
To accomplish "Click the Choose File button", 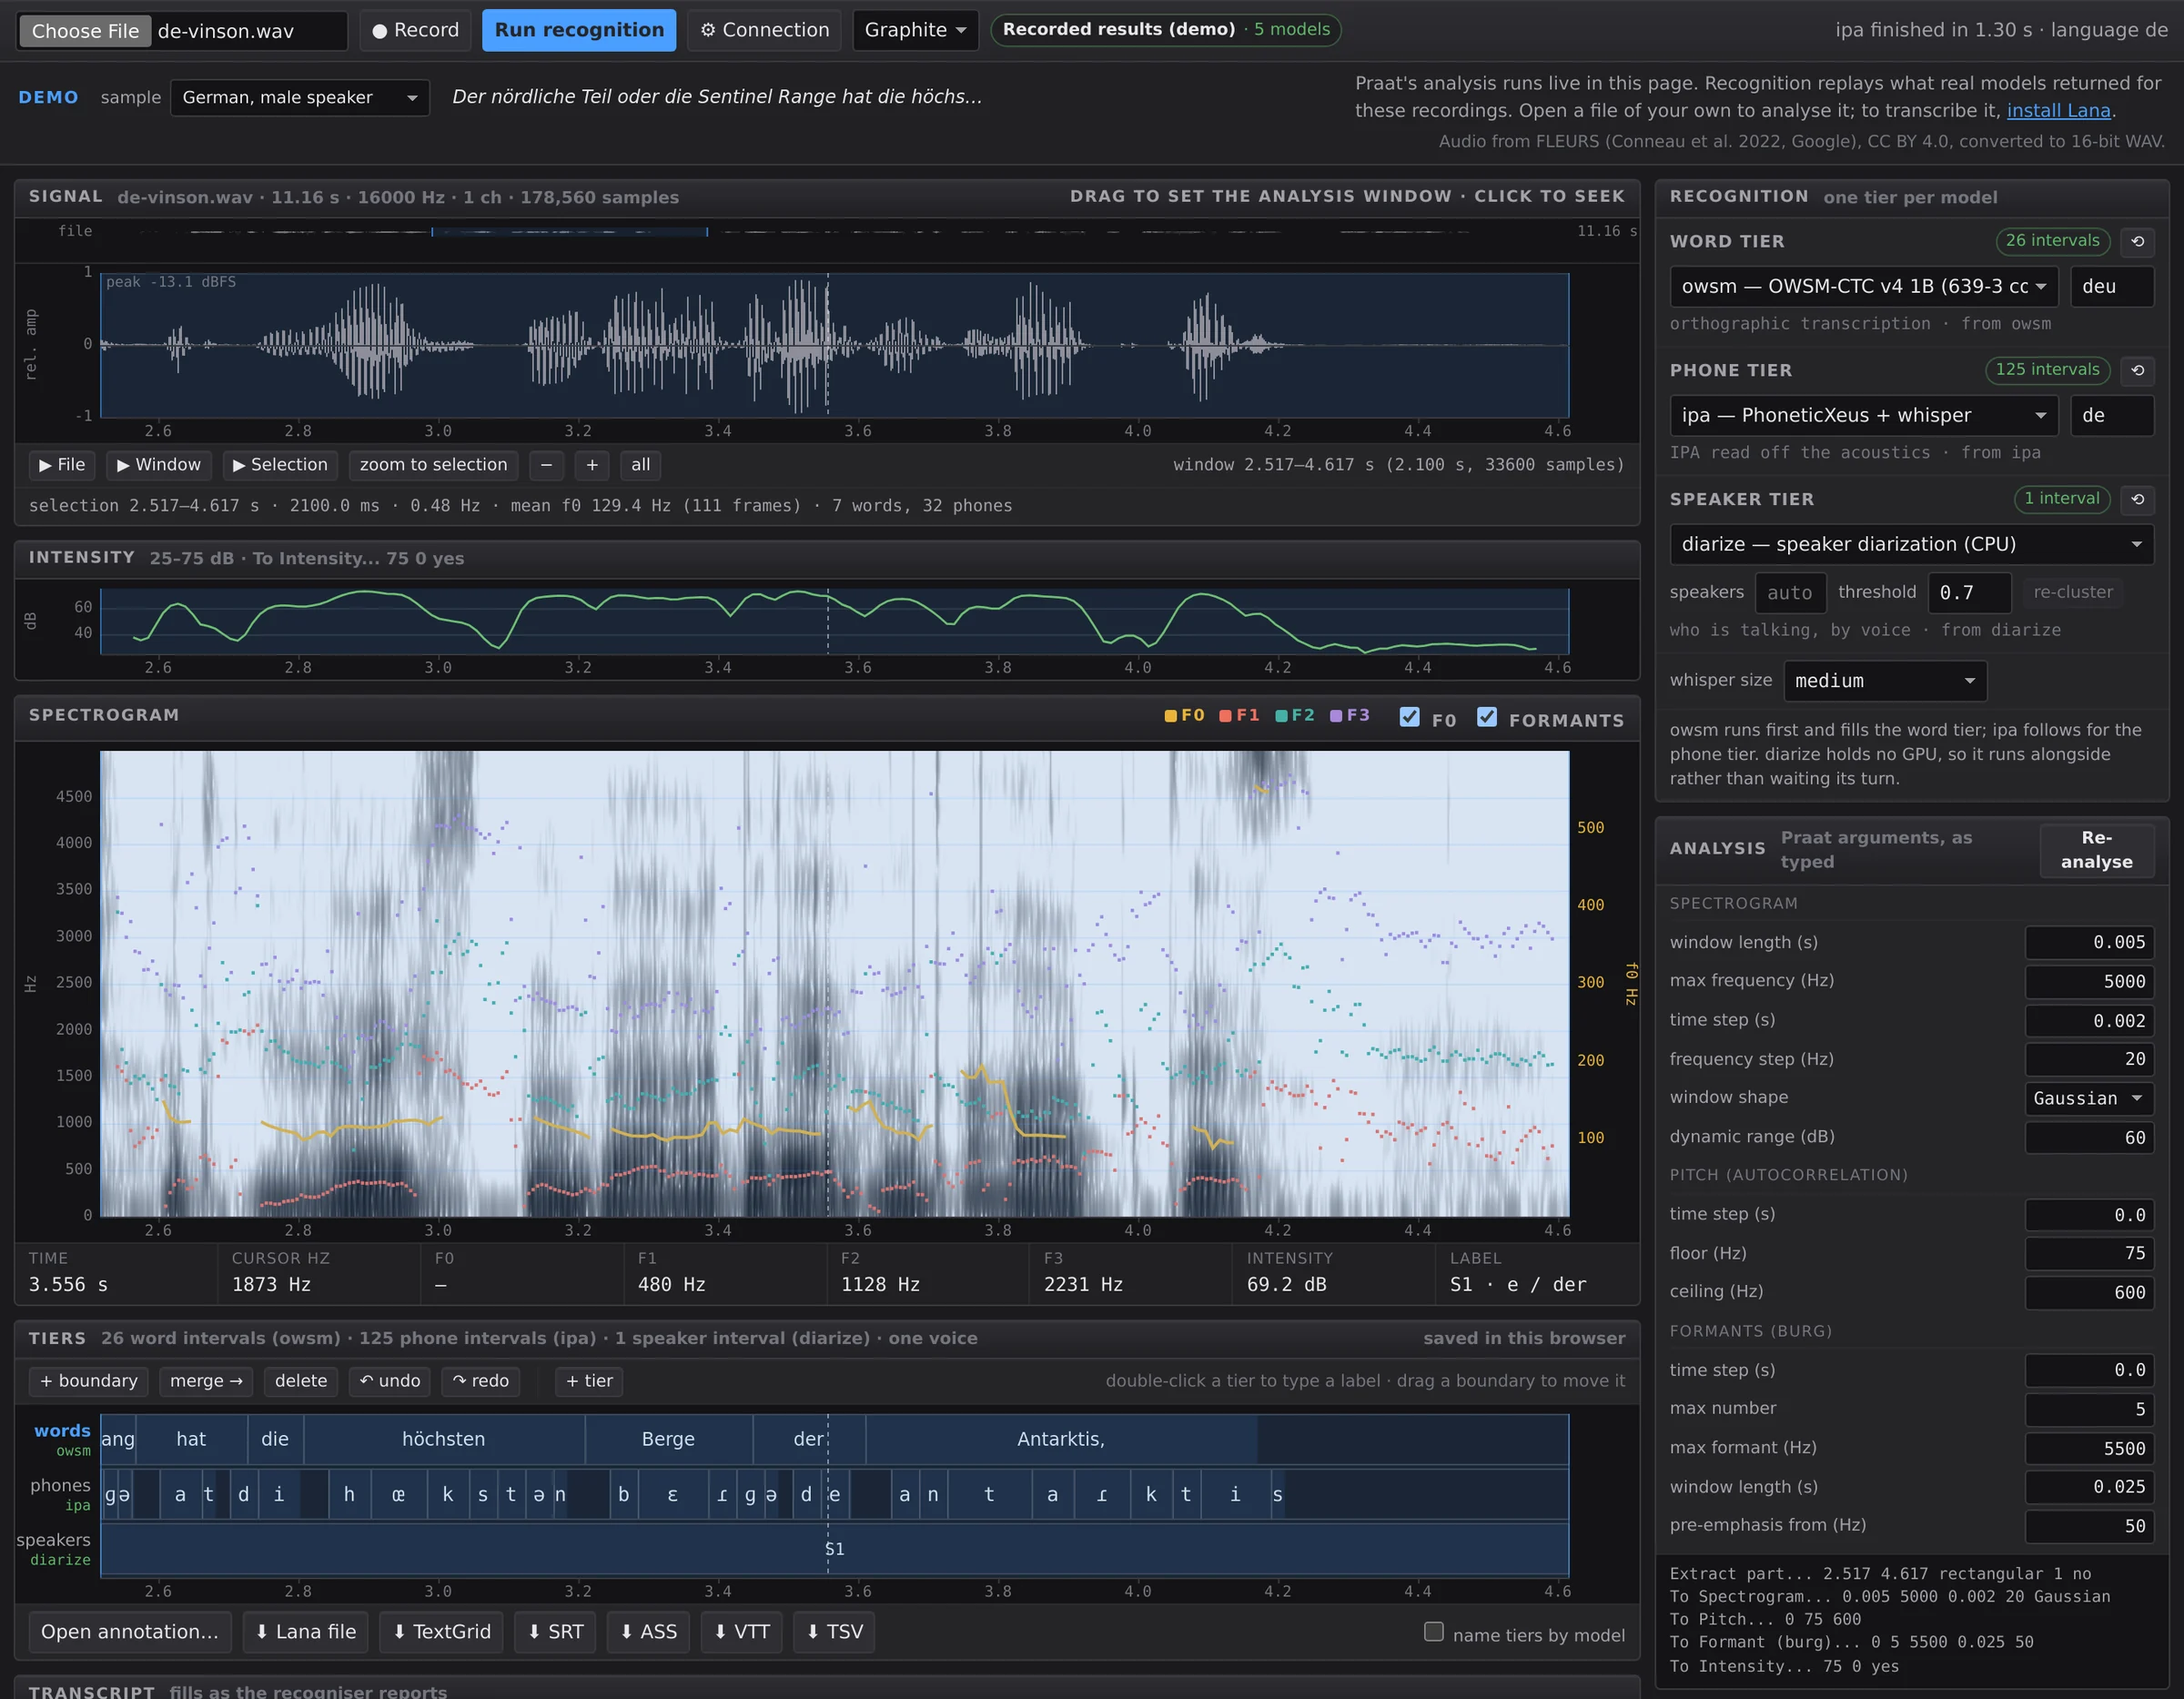I will point(85,31).
